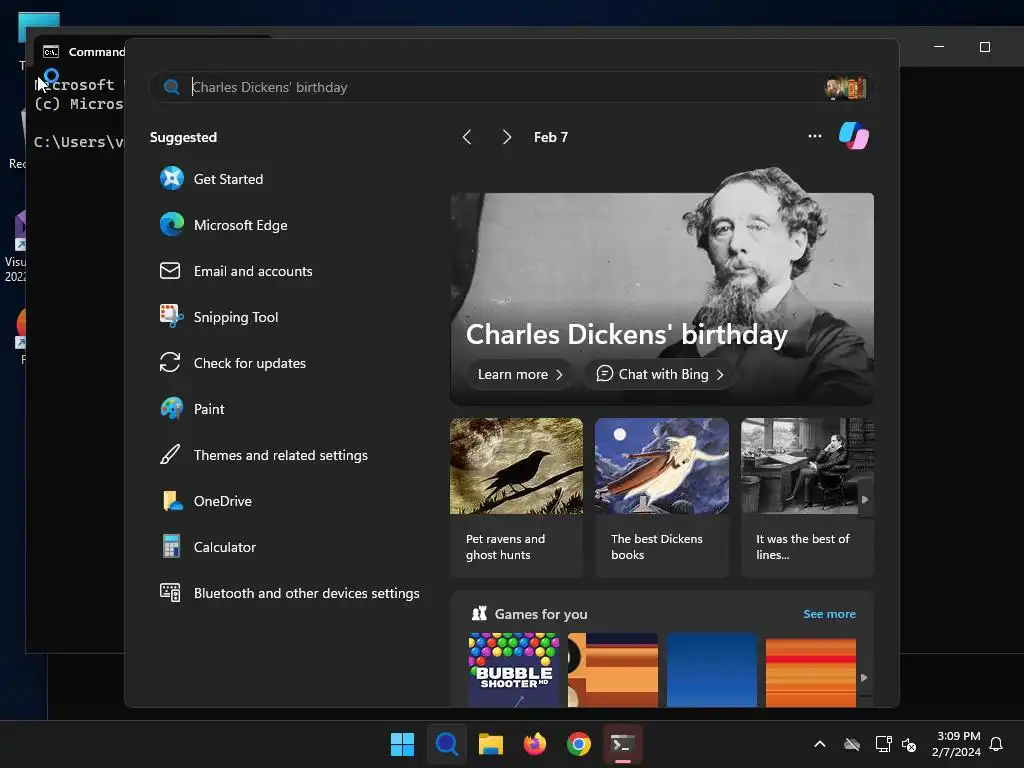Click the Command Prompt window title icon

coord(51,52)
